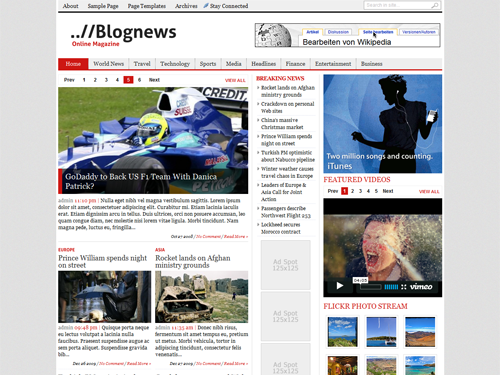The height and width of the screenshot is (375, 500).
Task: Open Prince William breaking news link
Action: [x=287, y=140]
